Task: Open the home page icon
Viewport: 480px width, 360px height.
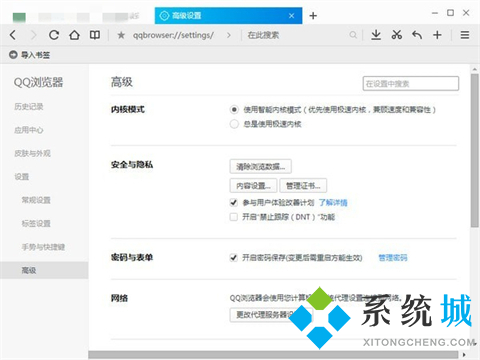Action: [x=74, y=35]
